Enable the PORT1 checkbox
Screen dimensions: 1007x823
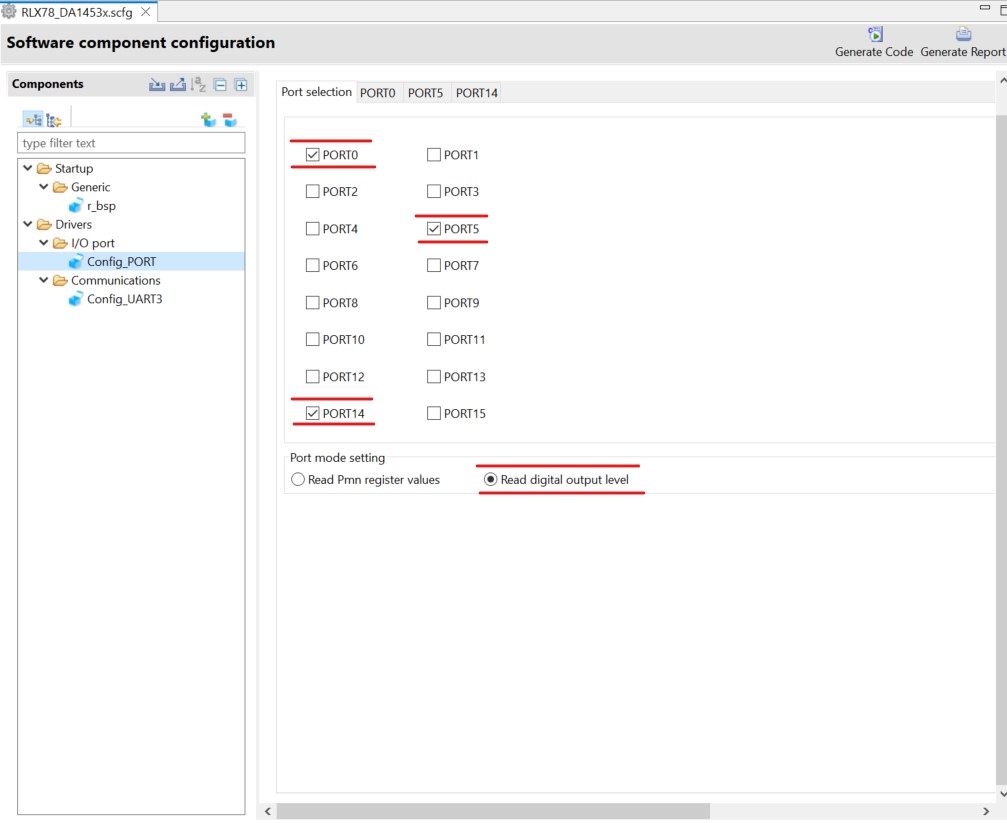(x=433, y=155)
